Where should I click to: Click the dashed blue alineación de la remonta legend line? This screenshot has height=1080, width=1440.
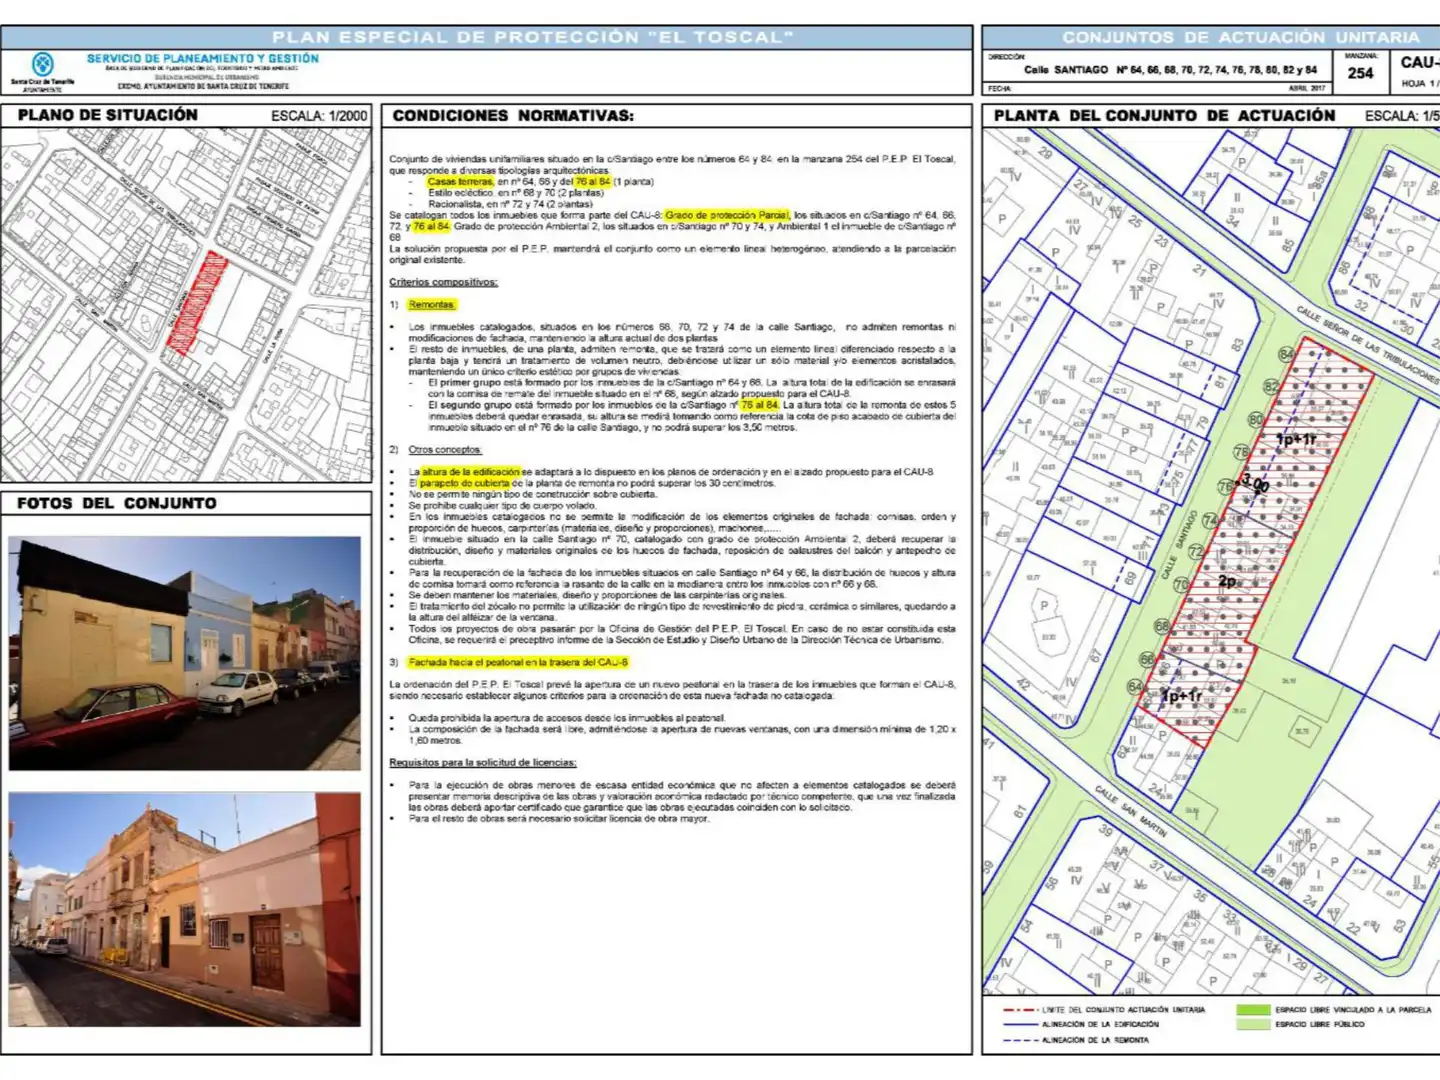[1019, 1040]
